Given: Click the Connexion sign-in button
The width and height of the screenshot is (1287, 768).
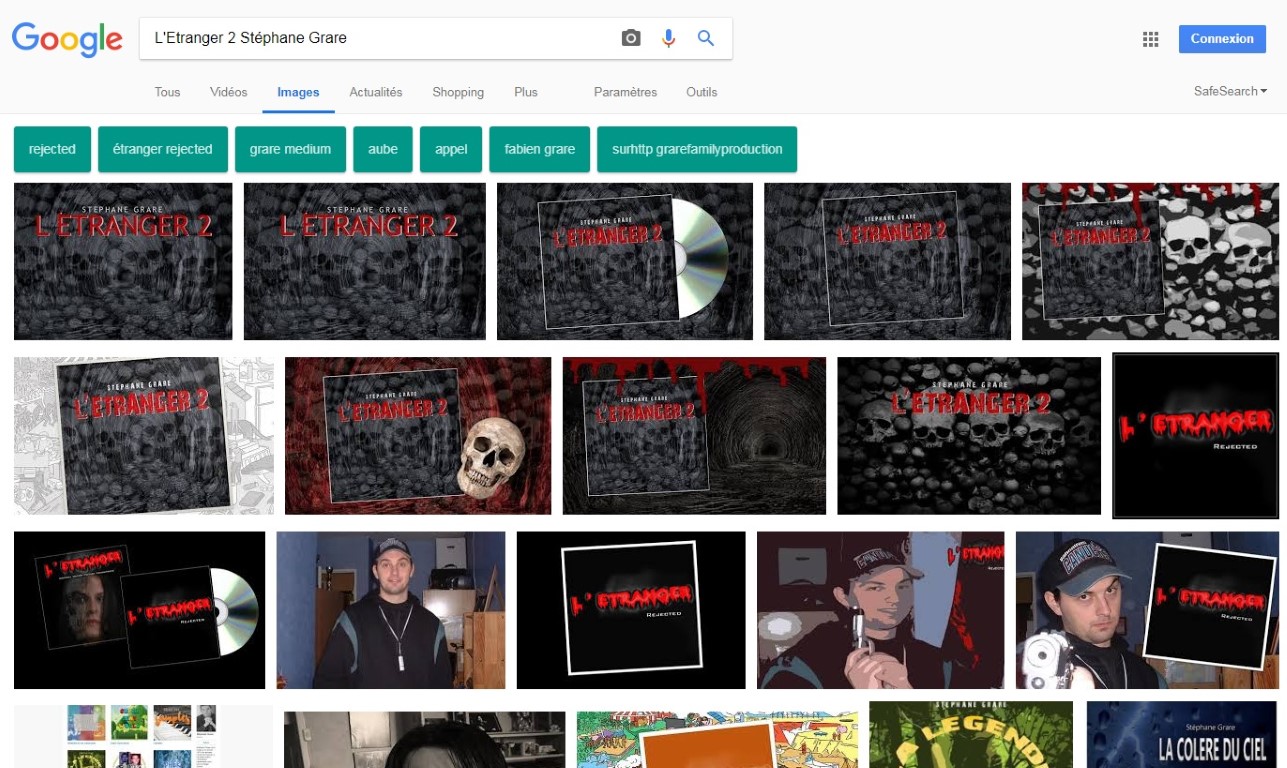Looking at the screenshot, I should [x=1222, y=39].
